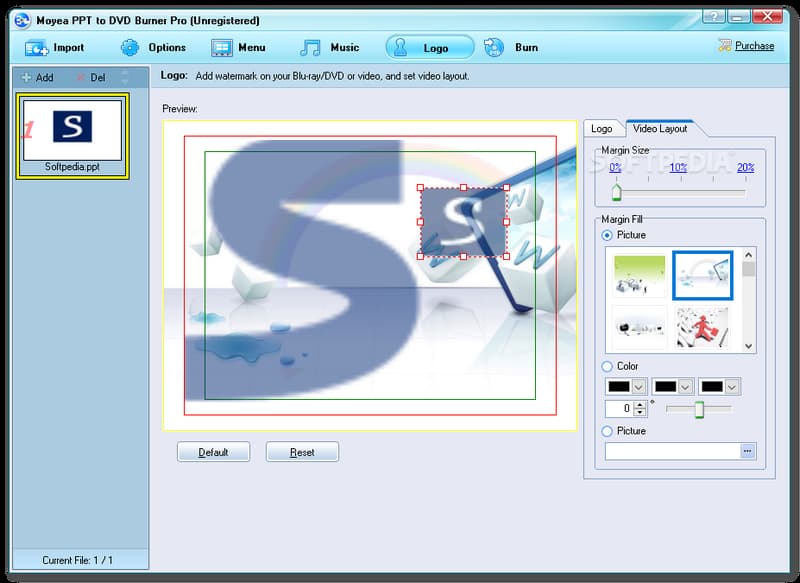Image resolution: width=800 pixels, height=583 pixels.
Task: Set margin size to 0%
Action: pos(615,167)
